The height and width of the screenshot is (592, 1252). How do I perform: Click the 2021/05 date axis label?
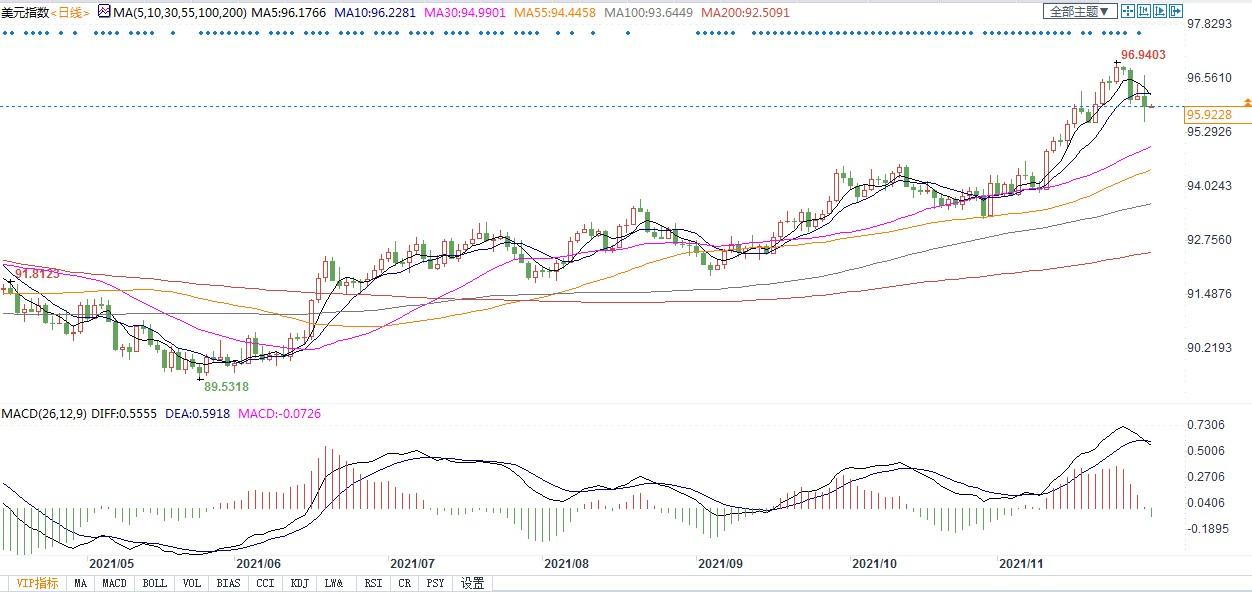click(x=112, y=563)
